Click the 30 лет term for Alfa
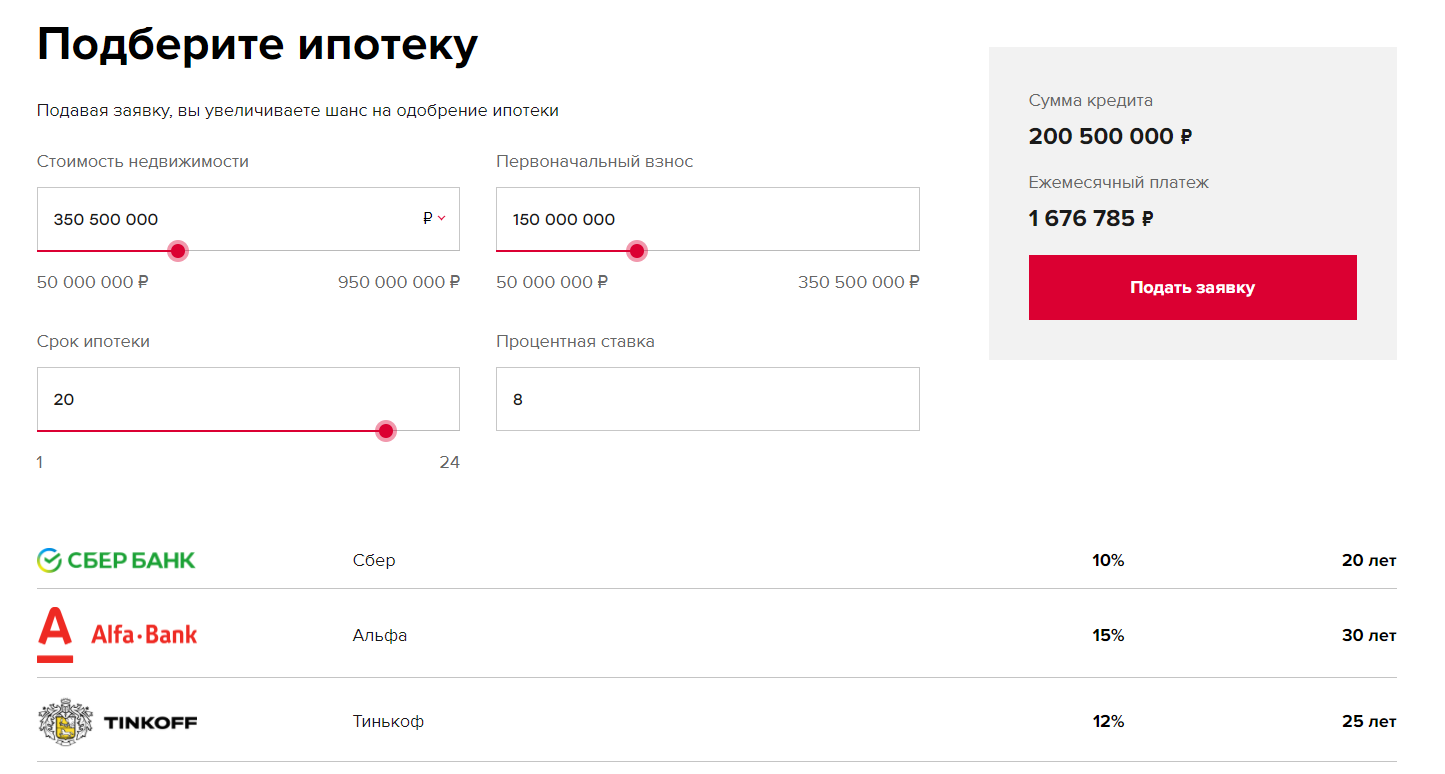This screenshot has height=774, width=1445. [1368, 635]
